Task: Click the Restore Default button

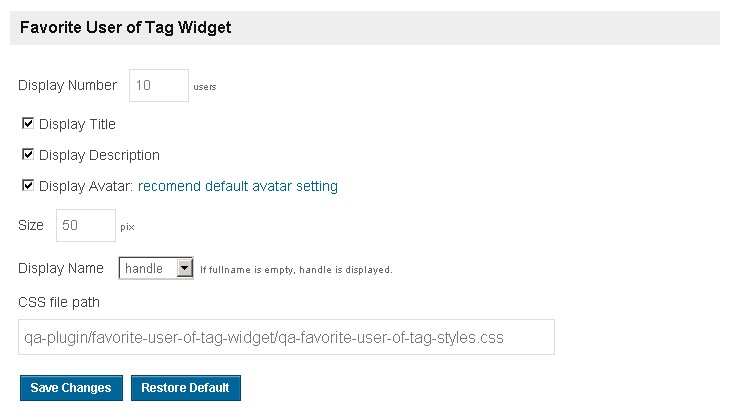Action: pyautogui.click(x=185, y=387)
